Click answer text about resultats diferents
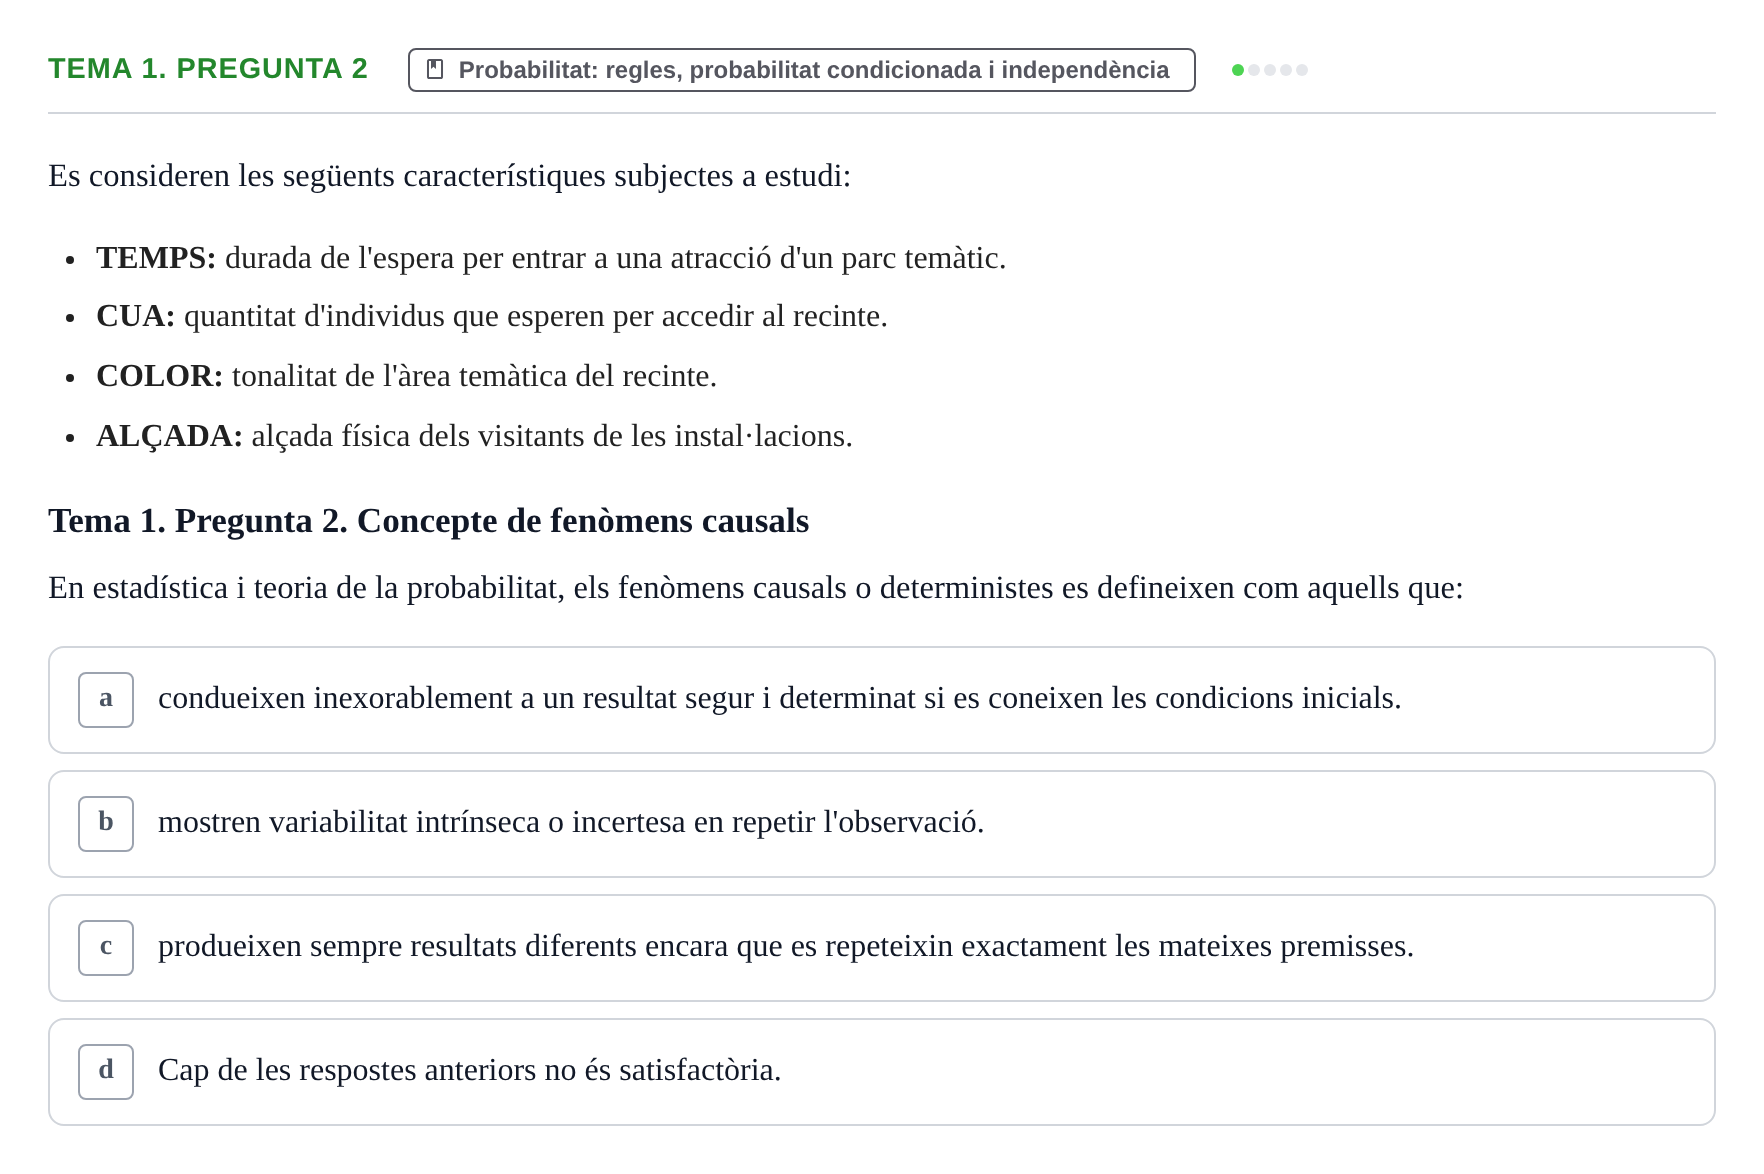This screenshot has height=1174, width=1764. (x=786, y=946)
